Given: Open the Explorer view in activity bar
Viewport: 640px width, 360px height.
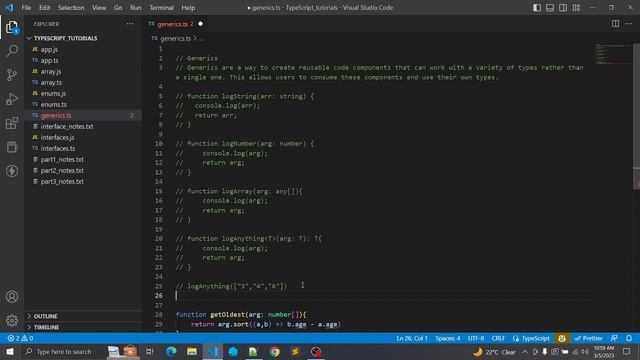Looking at the screenshot, I should click(12, 27).
